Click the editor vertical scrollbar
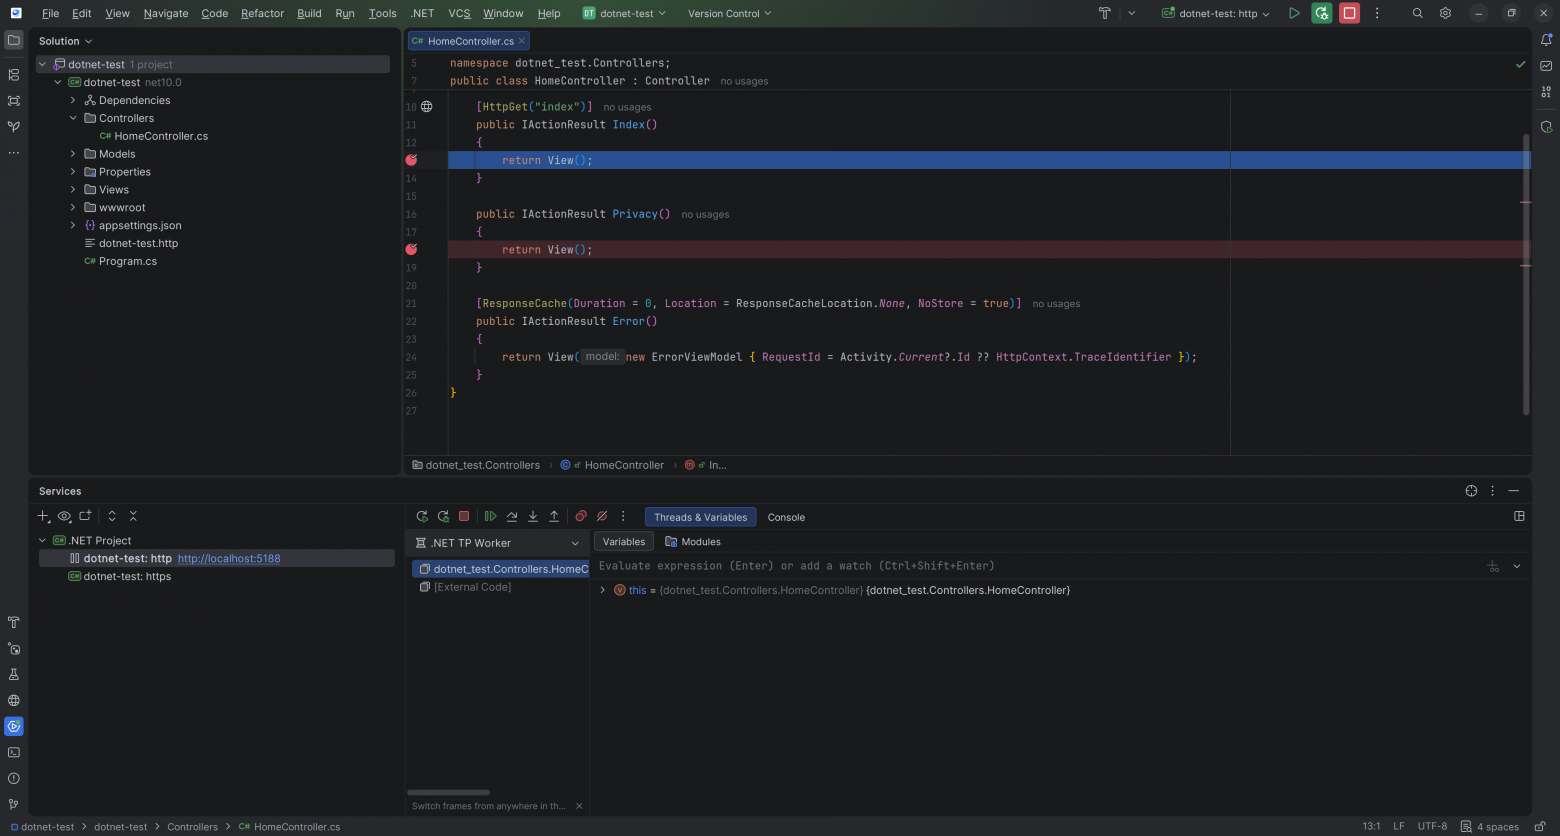Screen dimensions: 1560x836 pyautogui.click(x=1526, y=274)
